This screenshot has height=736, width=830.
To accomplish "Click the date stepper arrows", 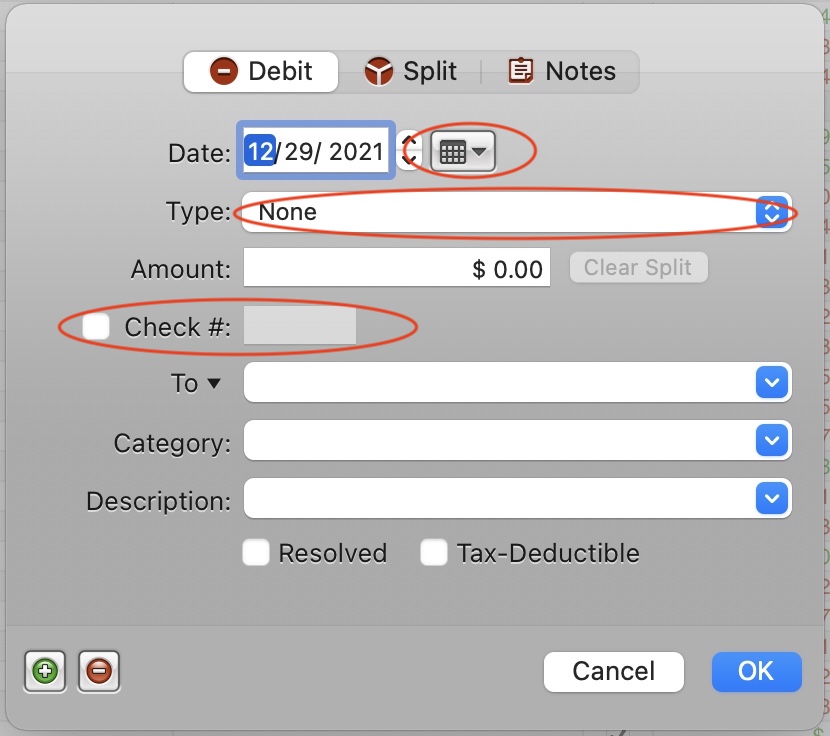I will tap(409, 151).
